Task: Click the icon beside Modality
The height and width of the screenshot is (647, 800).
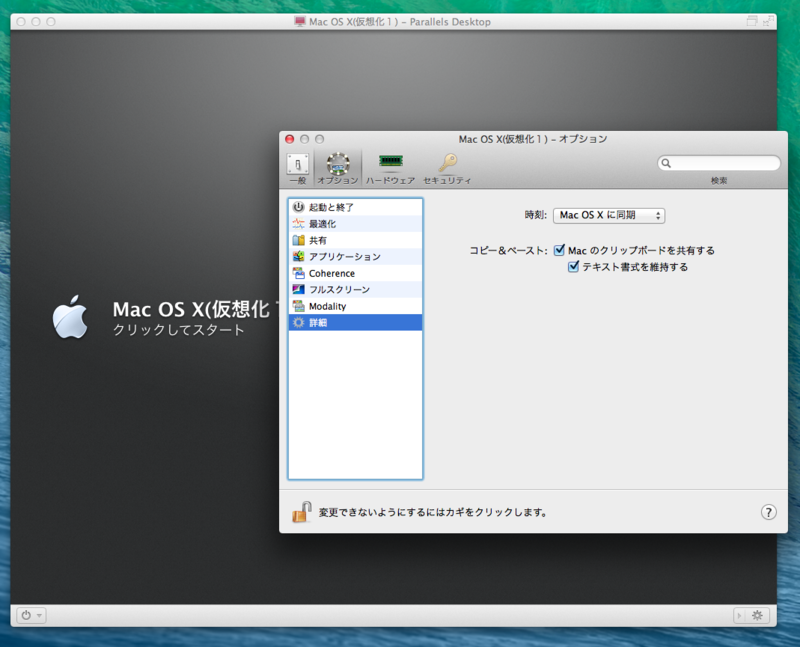Action: (298, 306)
